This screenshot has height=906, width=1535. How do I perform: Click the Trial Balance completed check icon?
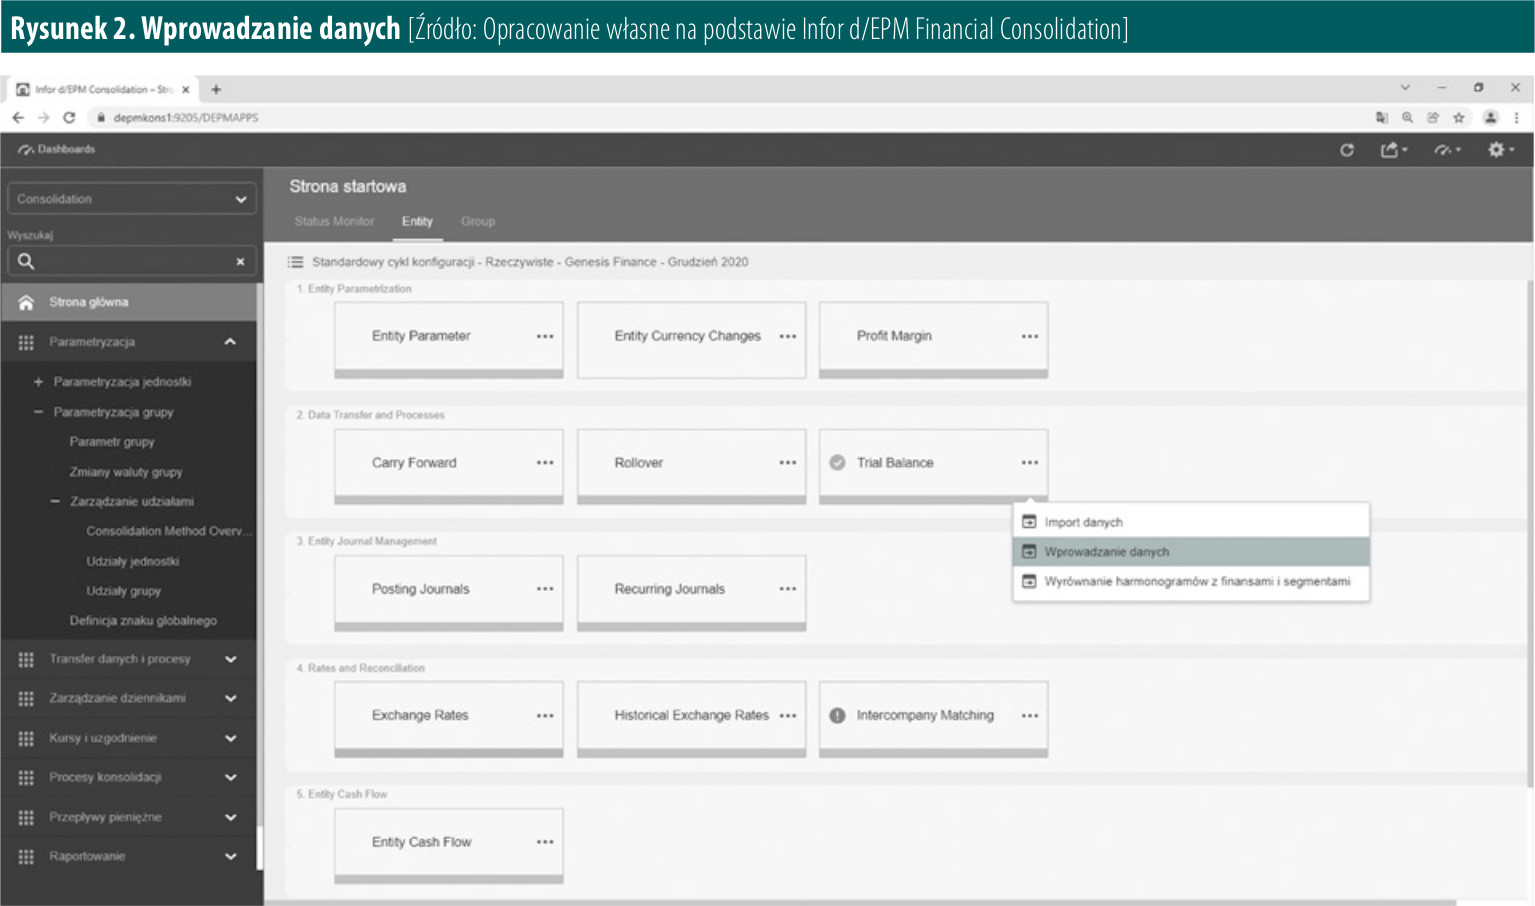click(x=837, y=463)
